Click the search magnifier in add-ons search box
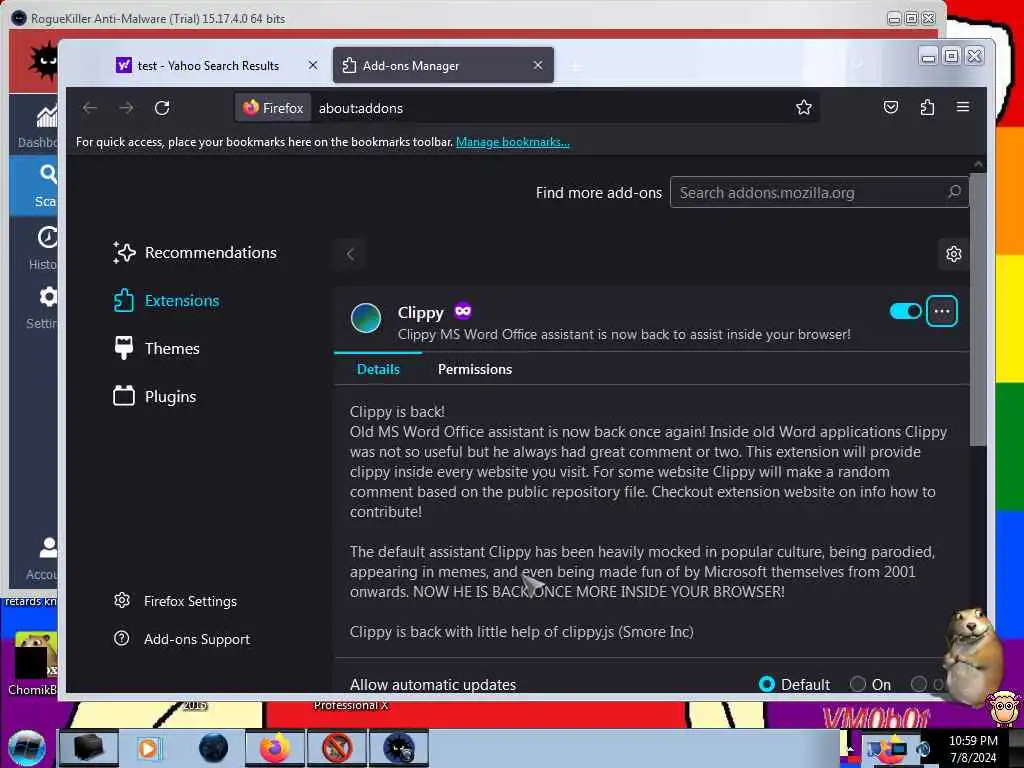Viewport: 1024px width, 768px height. 954,192
